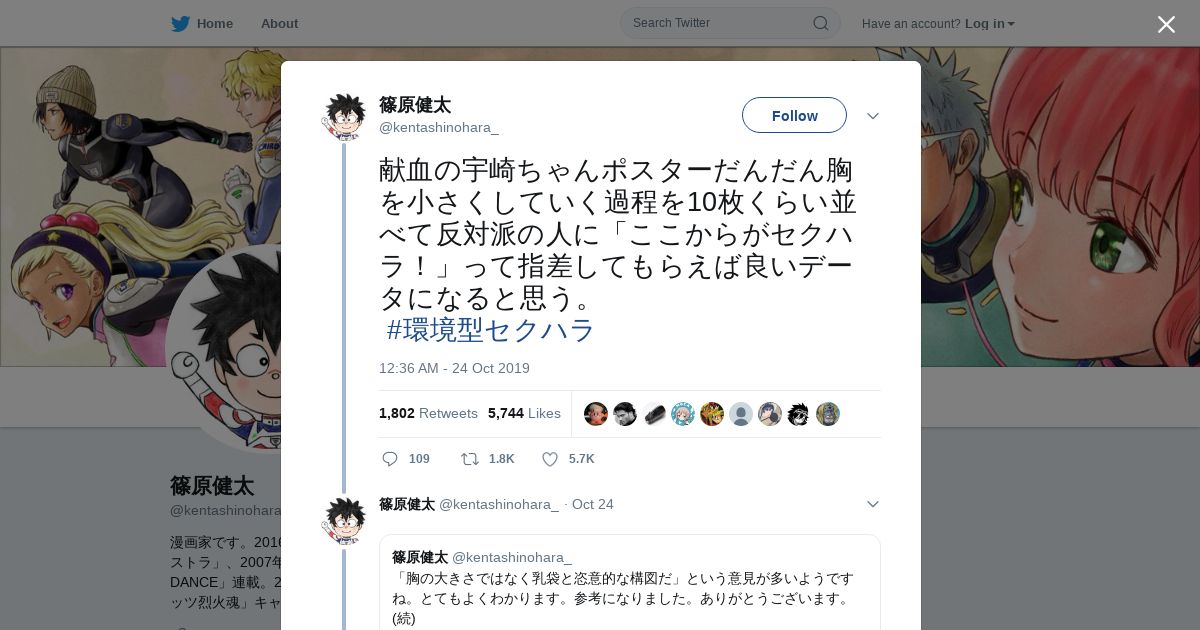The image size is (1200, 630).
Task: View the 1,802 Retweets list
Action: pyautogui.click(x=428, y=413)
